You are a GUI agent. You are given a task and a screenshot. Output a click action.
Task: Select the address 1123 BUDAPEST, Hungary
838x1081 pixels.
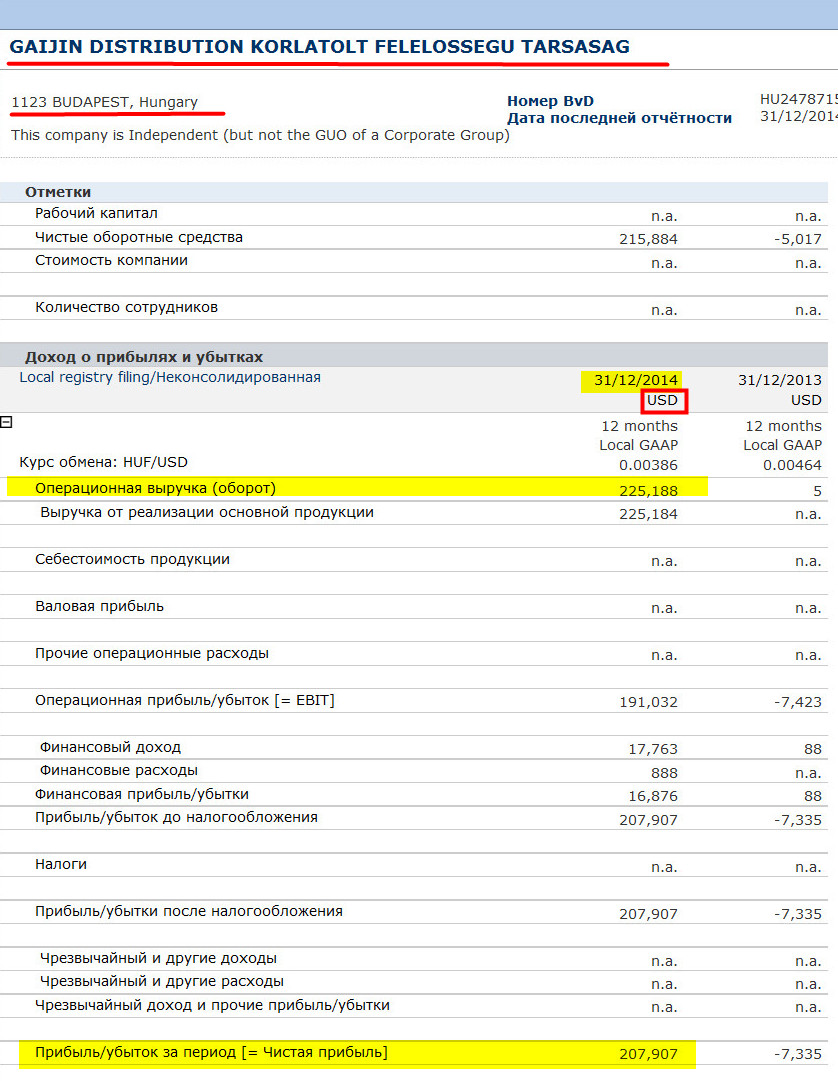click(104, 102)
